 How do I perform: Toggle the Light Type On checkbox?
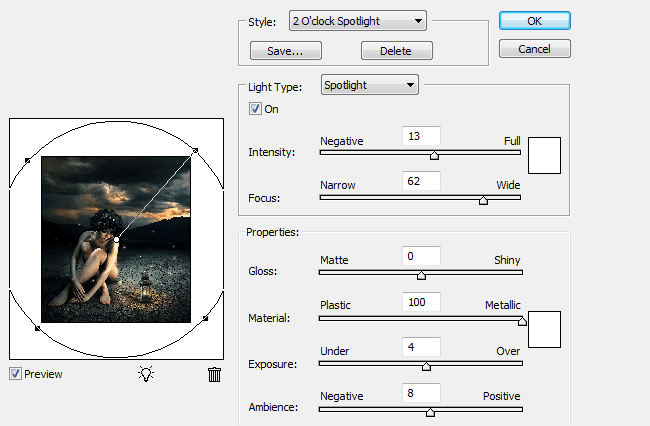(256, 109)
